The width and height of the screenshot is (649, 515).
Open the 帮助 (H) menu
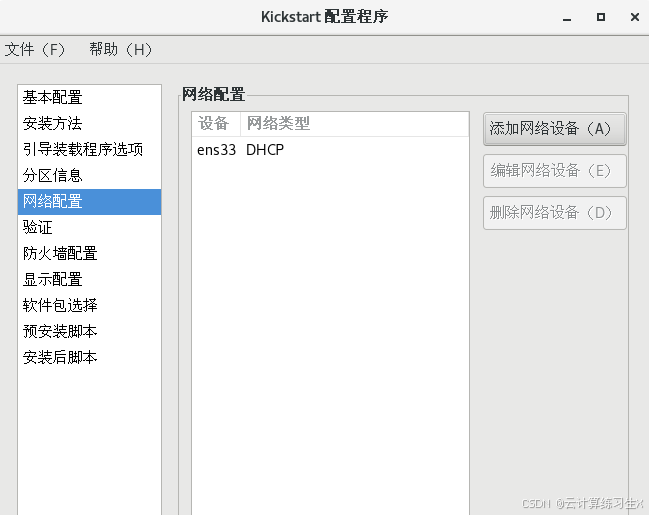(120, 50)
